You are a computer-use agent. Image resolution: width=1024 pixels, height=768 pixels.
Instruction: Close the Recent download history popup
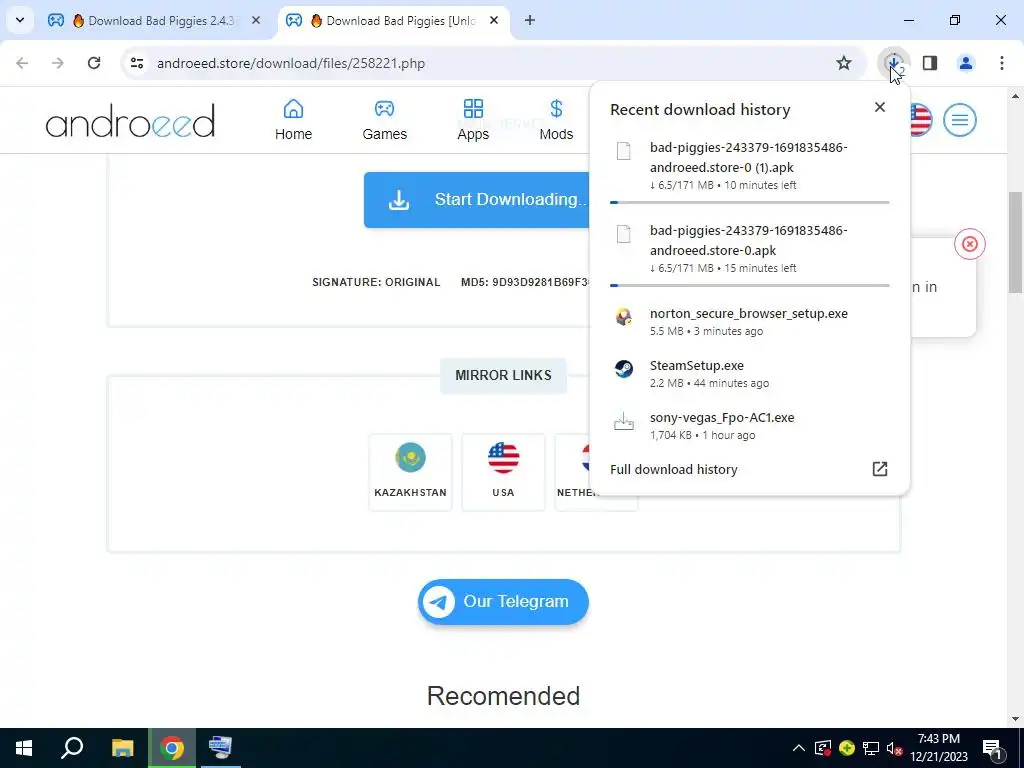[880, 107]
